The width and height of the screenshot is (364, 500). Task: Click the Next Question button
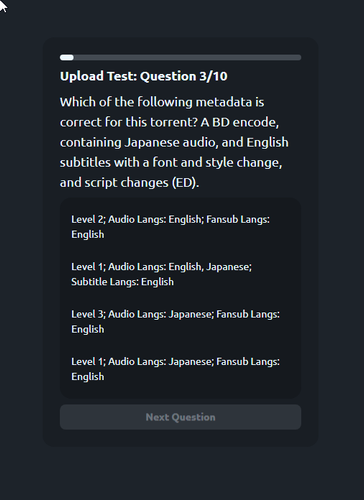pos(180,417)
